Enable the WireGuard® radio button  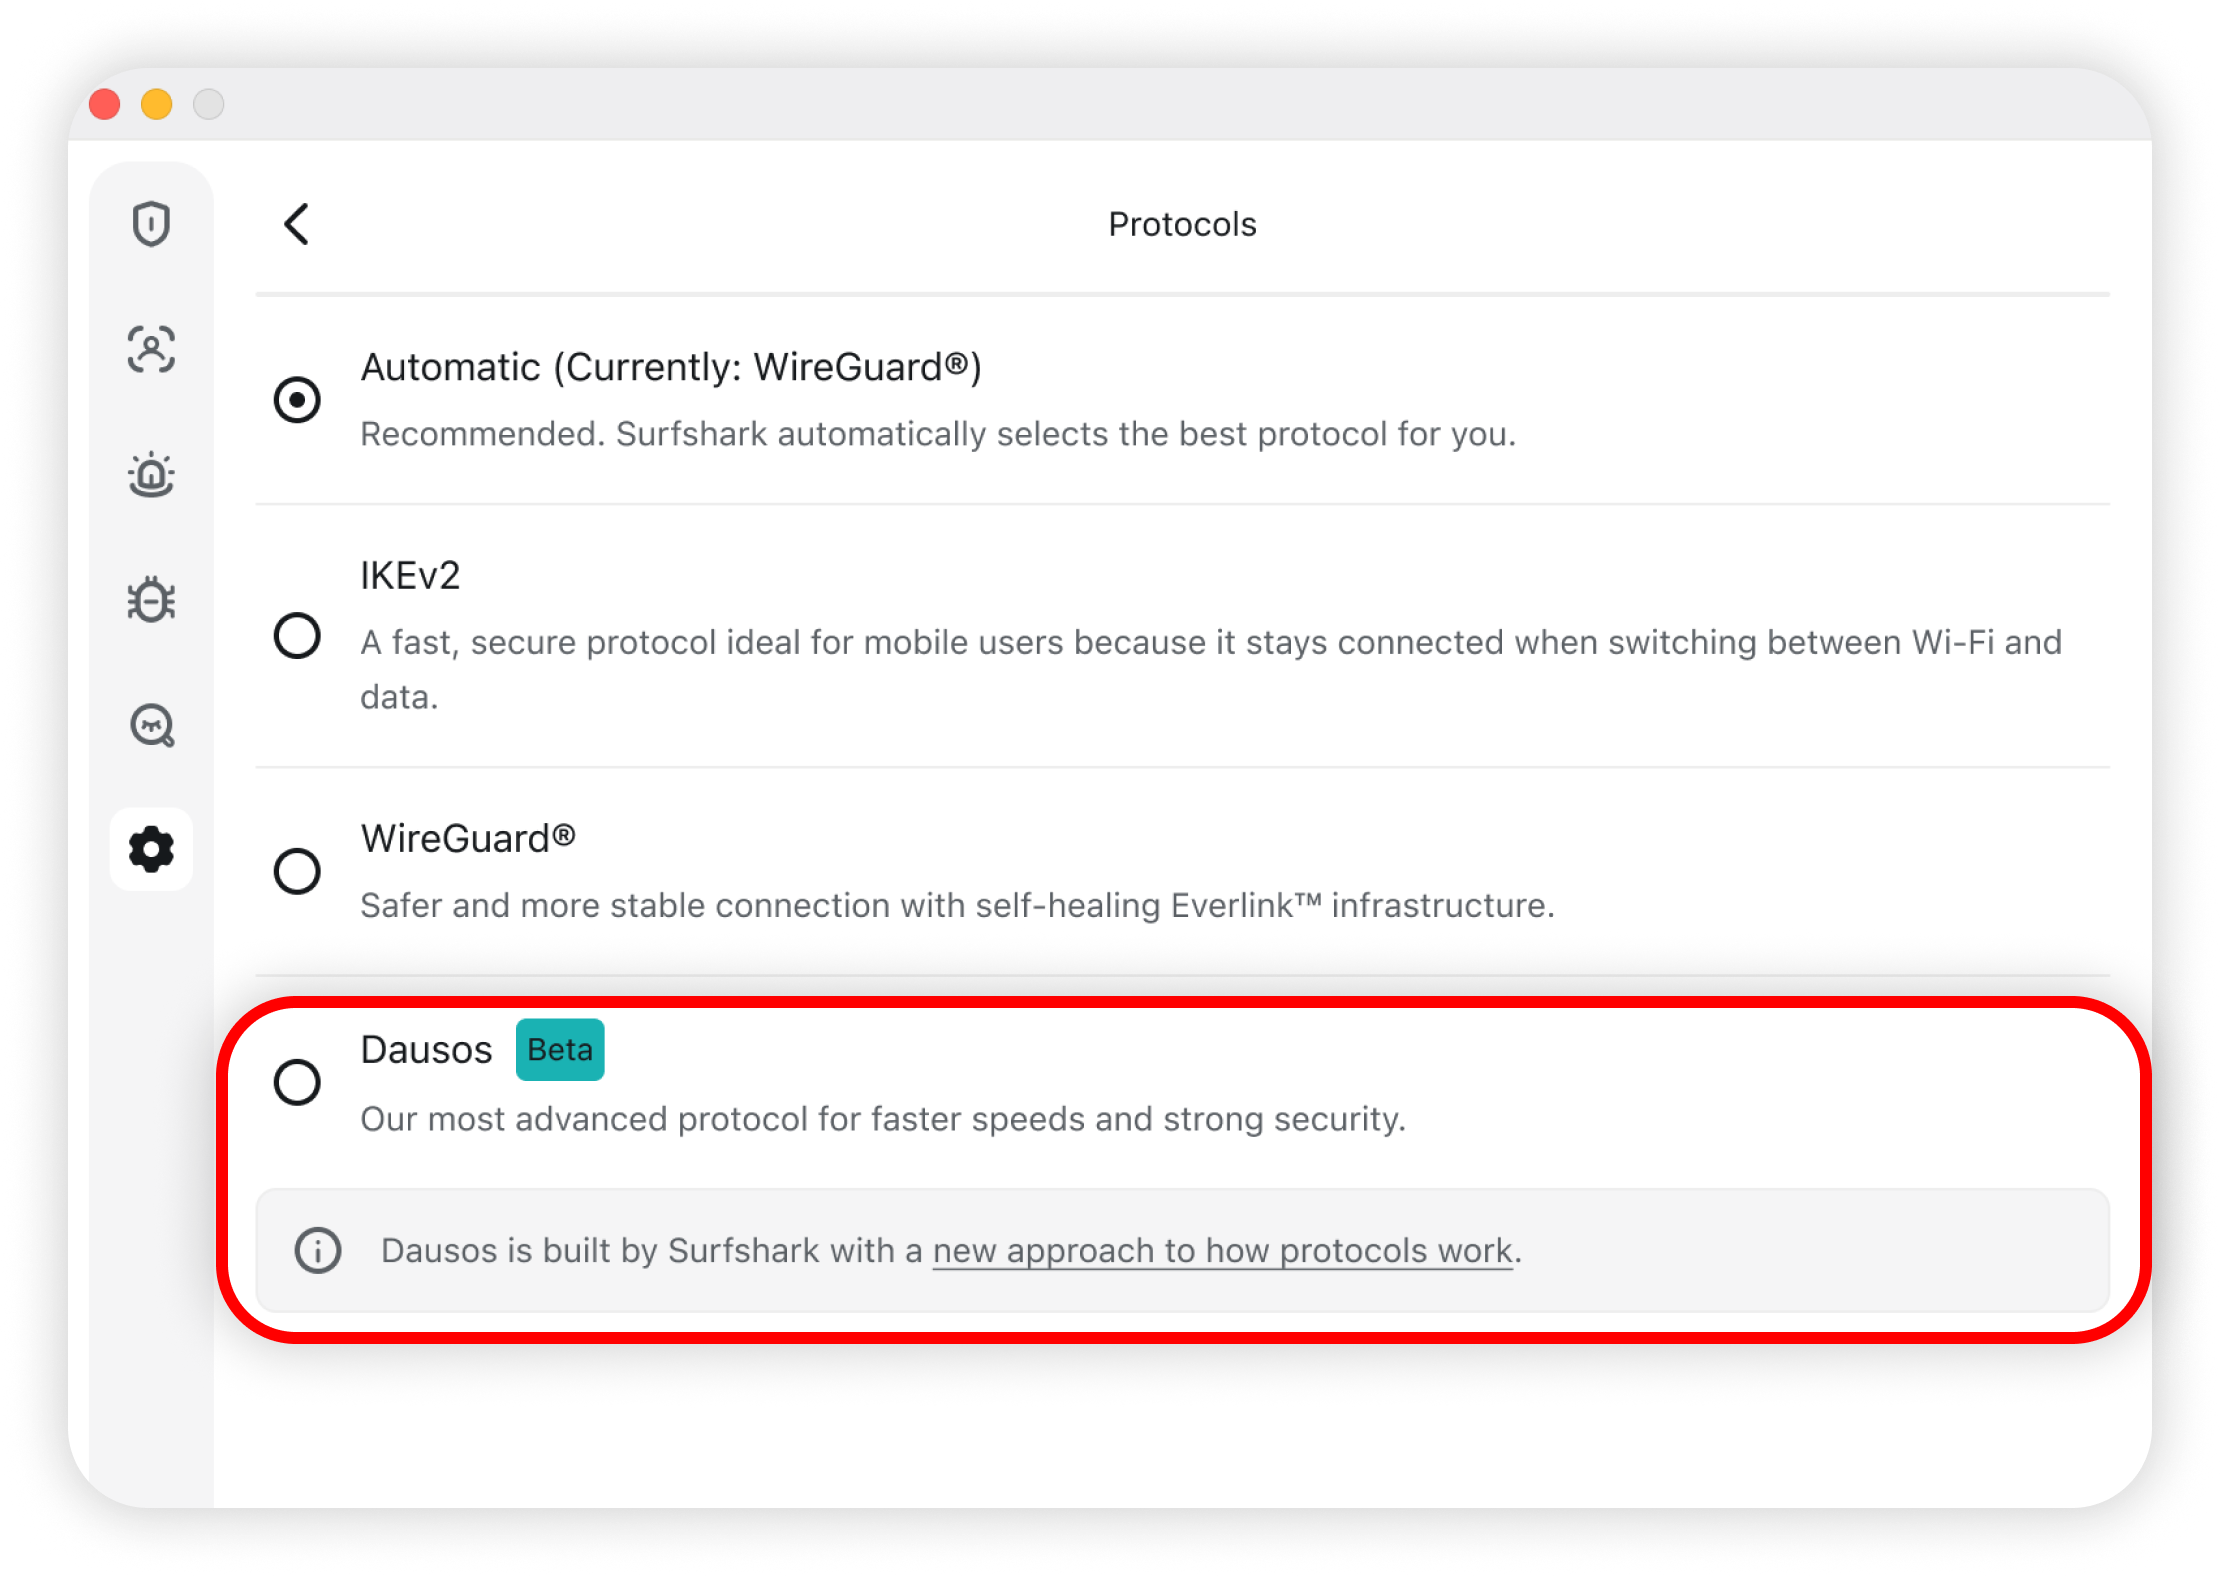pos(297,871)
